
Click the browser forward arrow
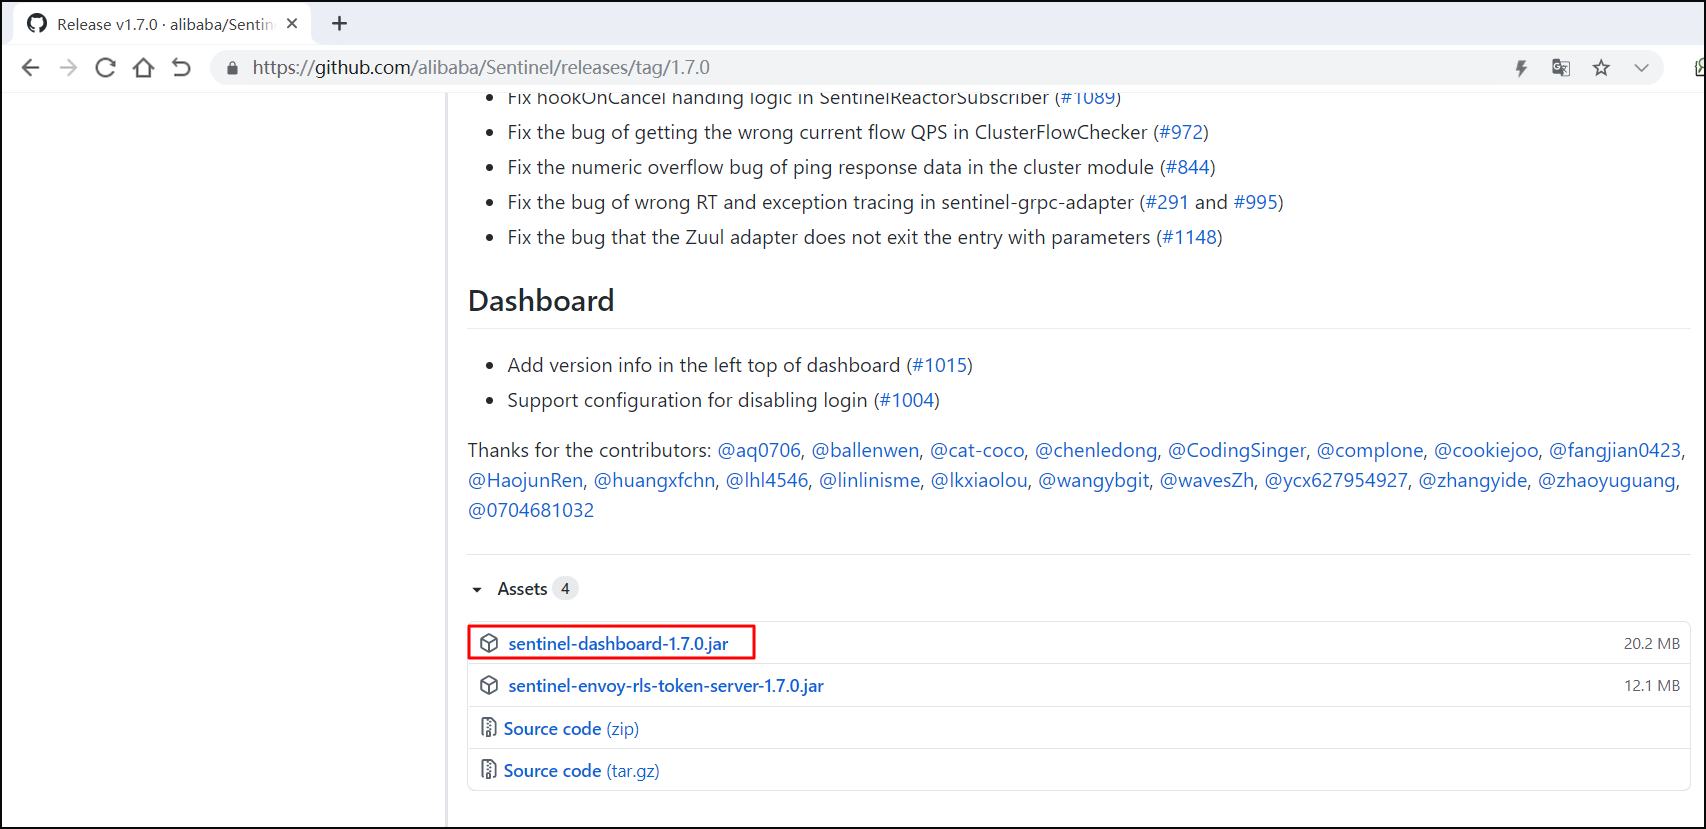(68, 68)
